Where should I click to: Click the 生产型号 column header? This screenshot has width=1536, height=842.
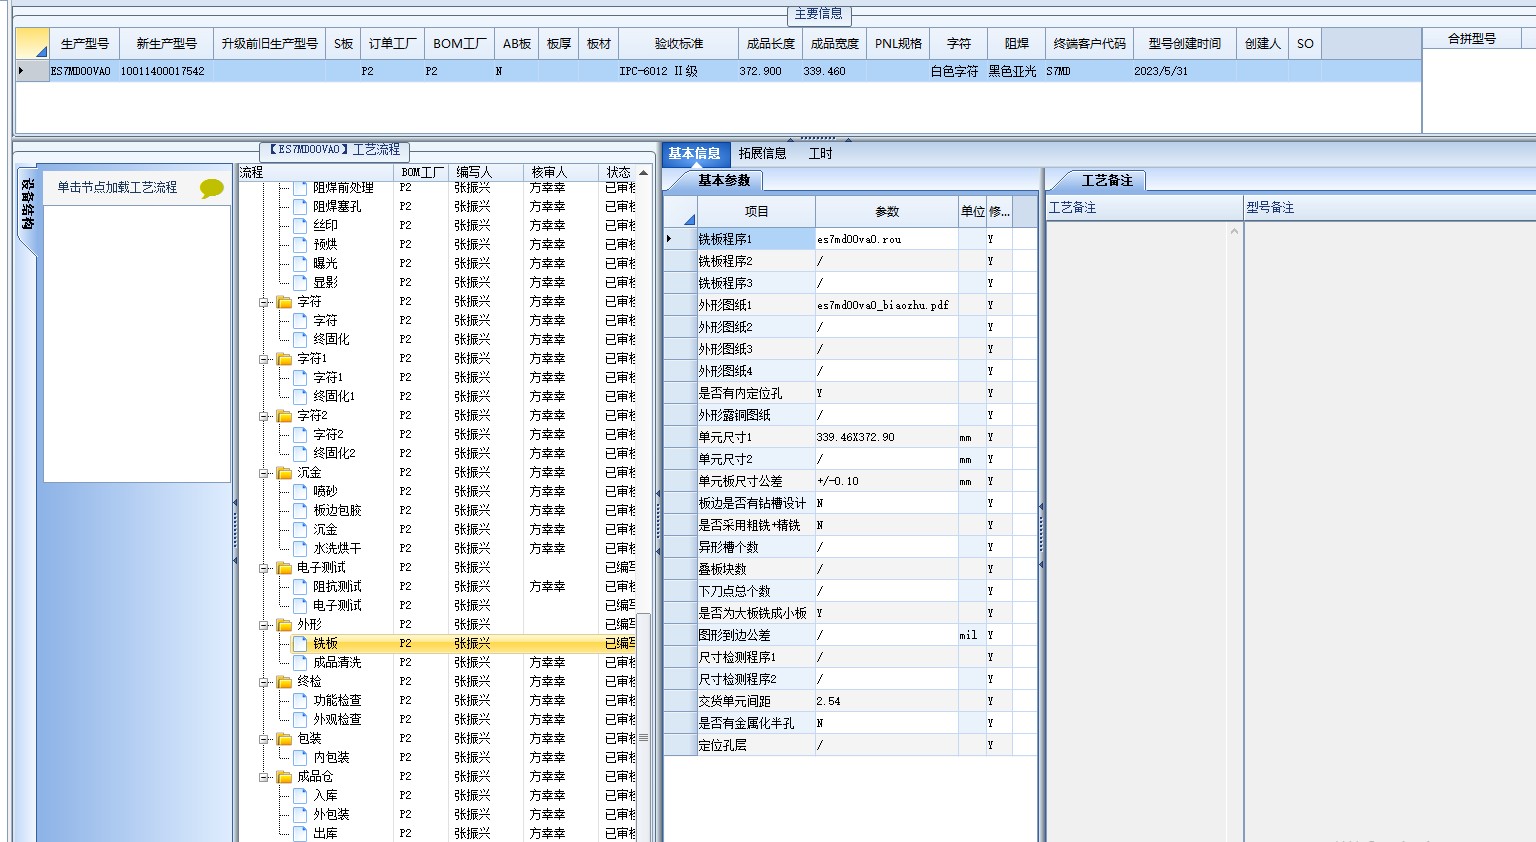tap(84, 44)
